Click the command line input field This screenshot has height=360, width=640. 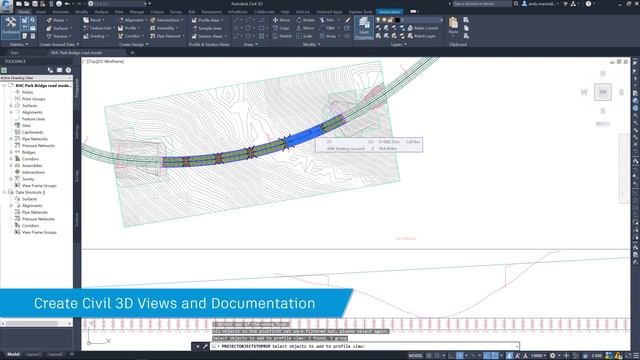coord(364,346)
